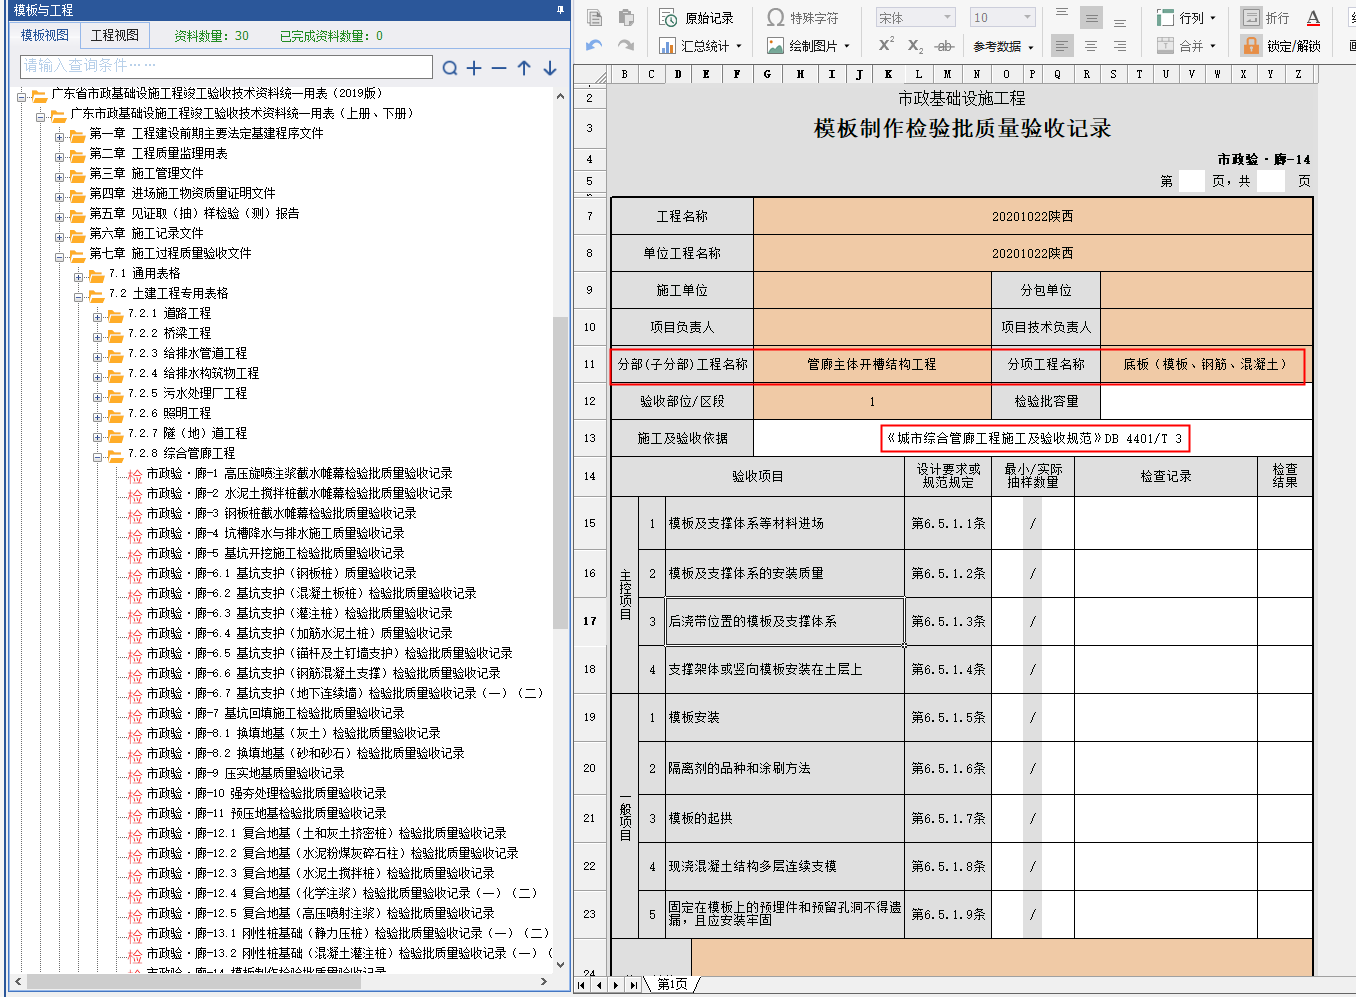Align text right
Screen dimensions: 1356x997
click(x=1120, y=46)
